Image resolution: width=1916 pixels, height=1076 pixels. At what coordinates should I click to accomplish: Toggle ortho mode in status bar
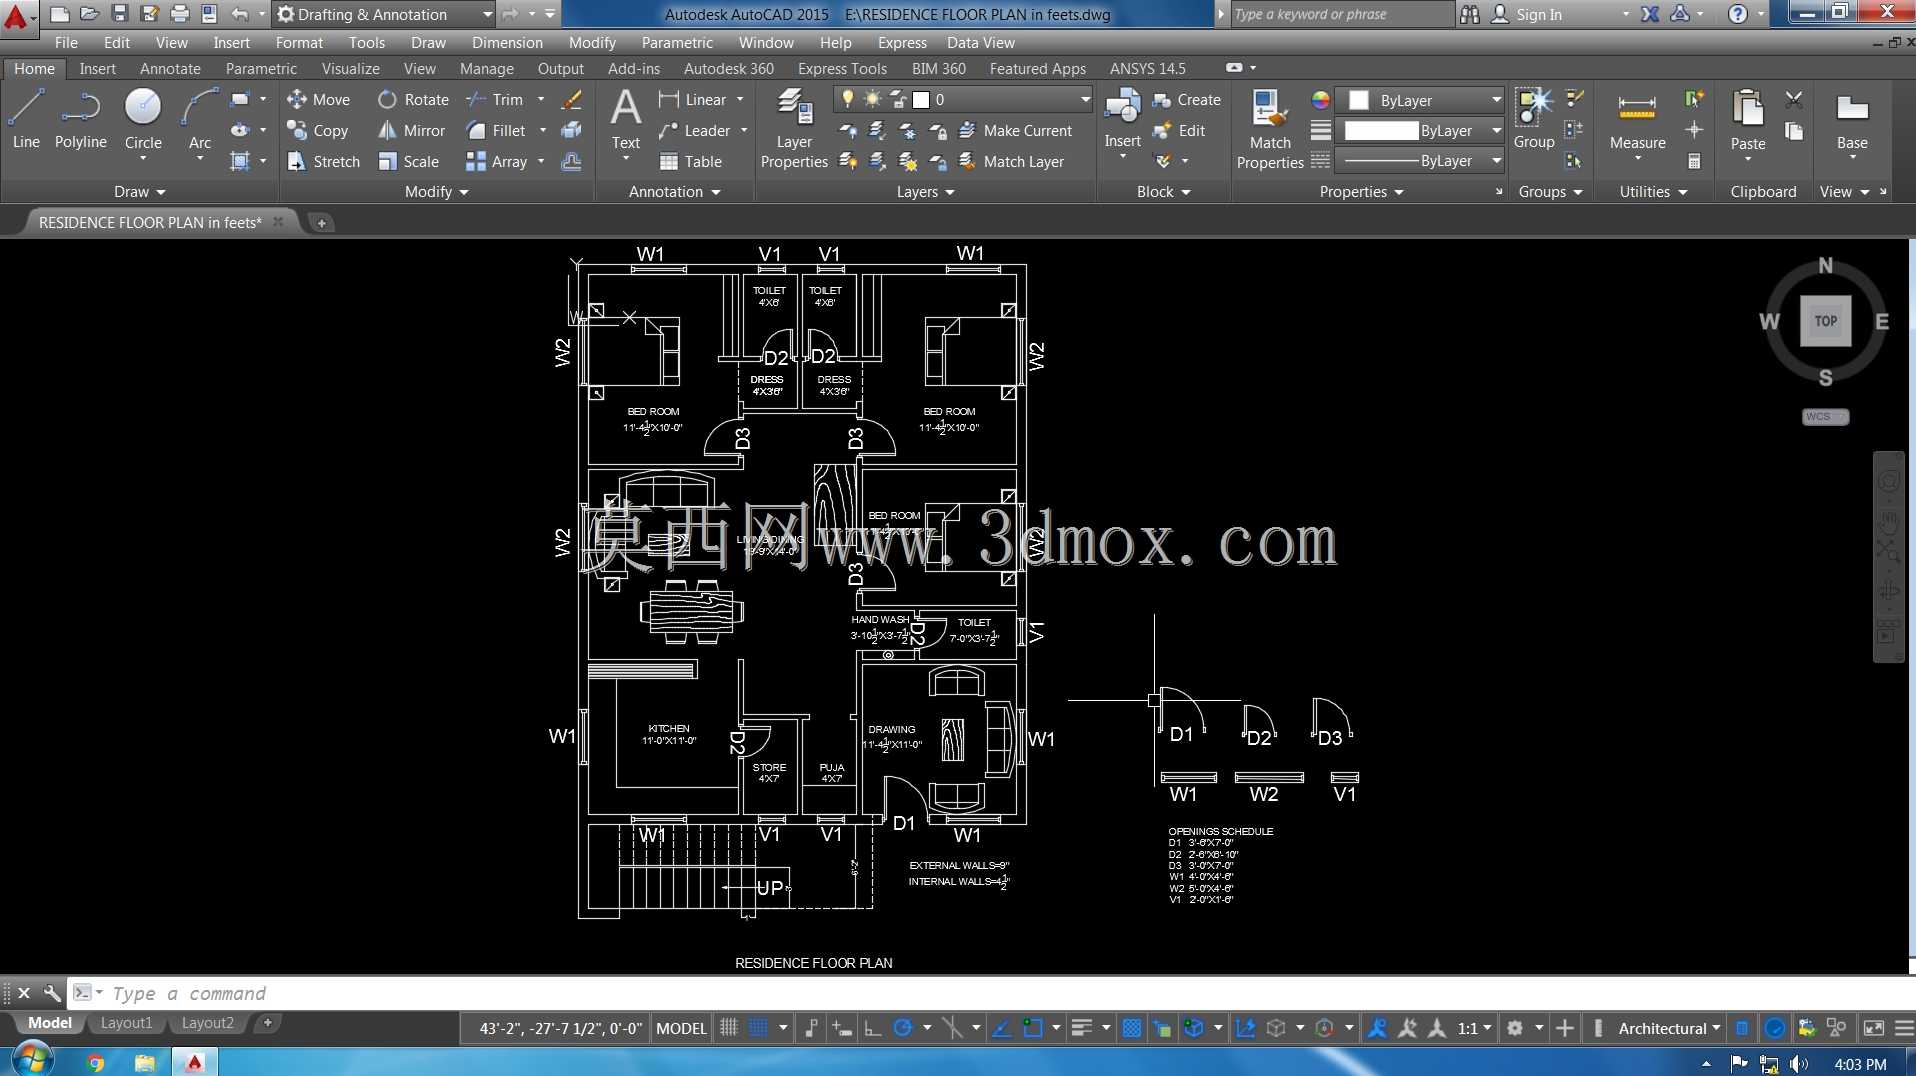tap(872, 1028)
